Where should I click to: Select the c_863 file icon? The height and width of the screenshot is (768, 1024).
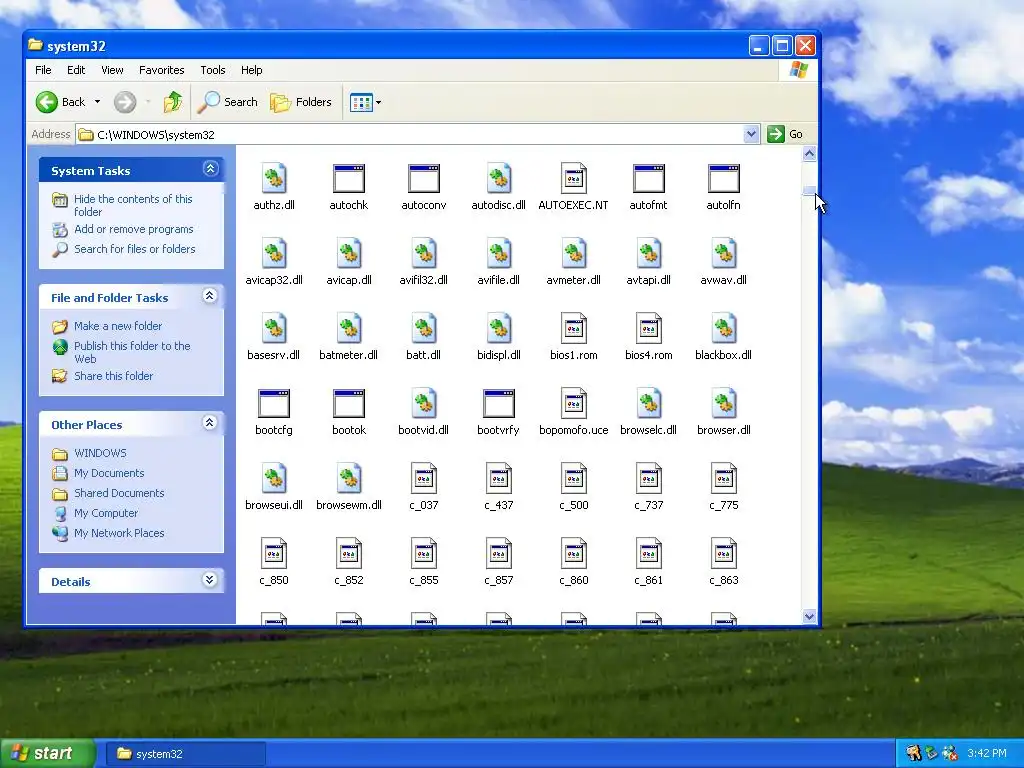click(x=724, y=554)
